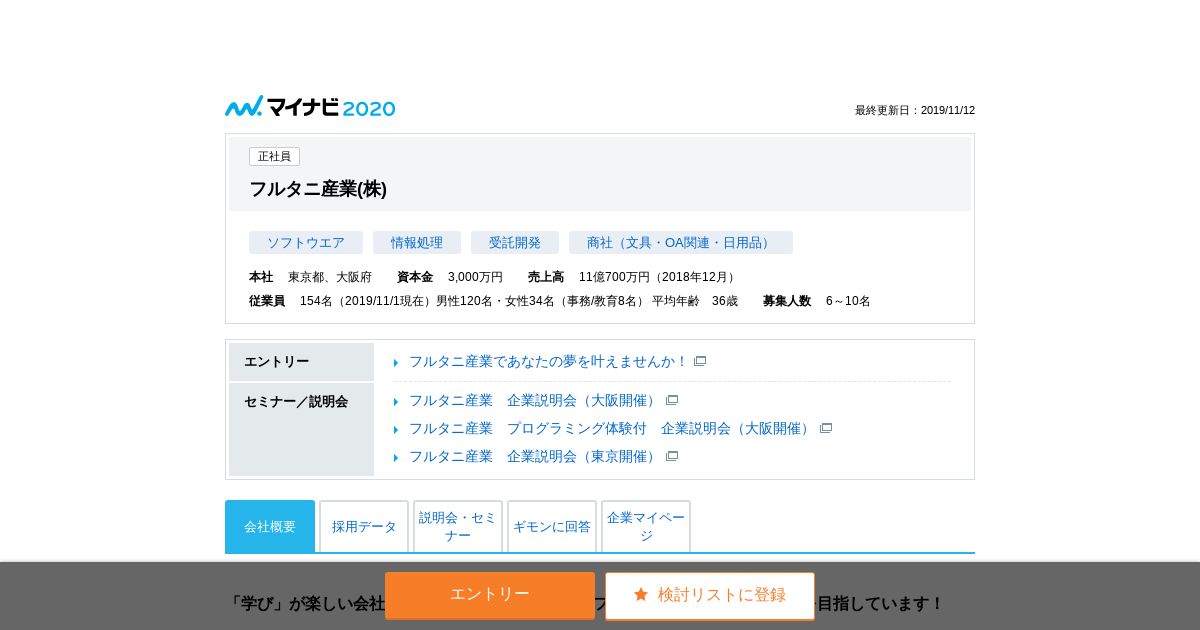Viewport: 1200px width, 630px height.
Task: Click external-link icon after 企業説明会（大阪開催） link
Action: click(x=672, y=401)
